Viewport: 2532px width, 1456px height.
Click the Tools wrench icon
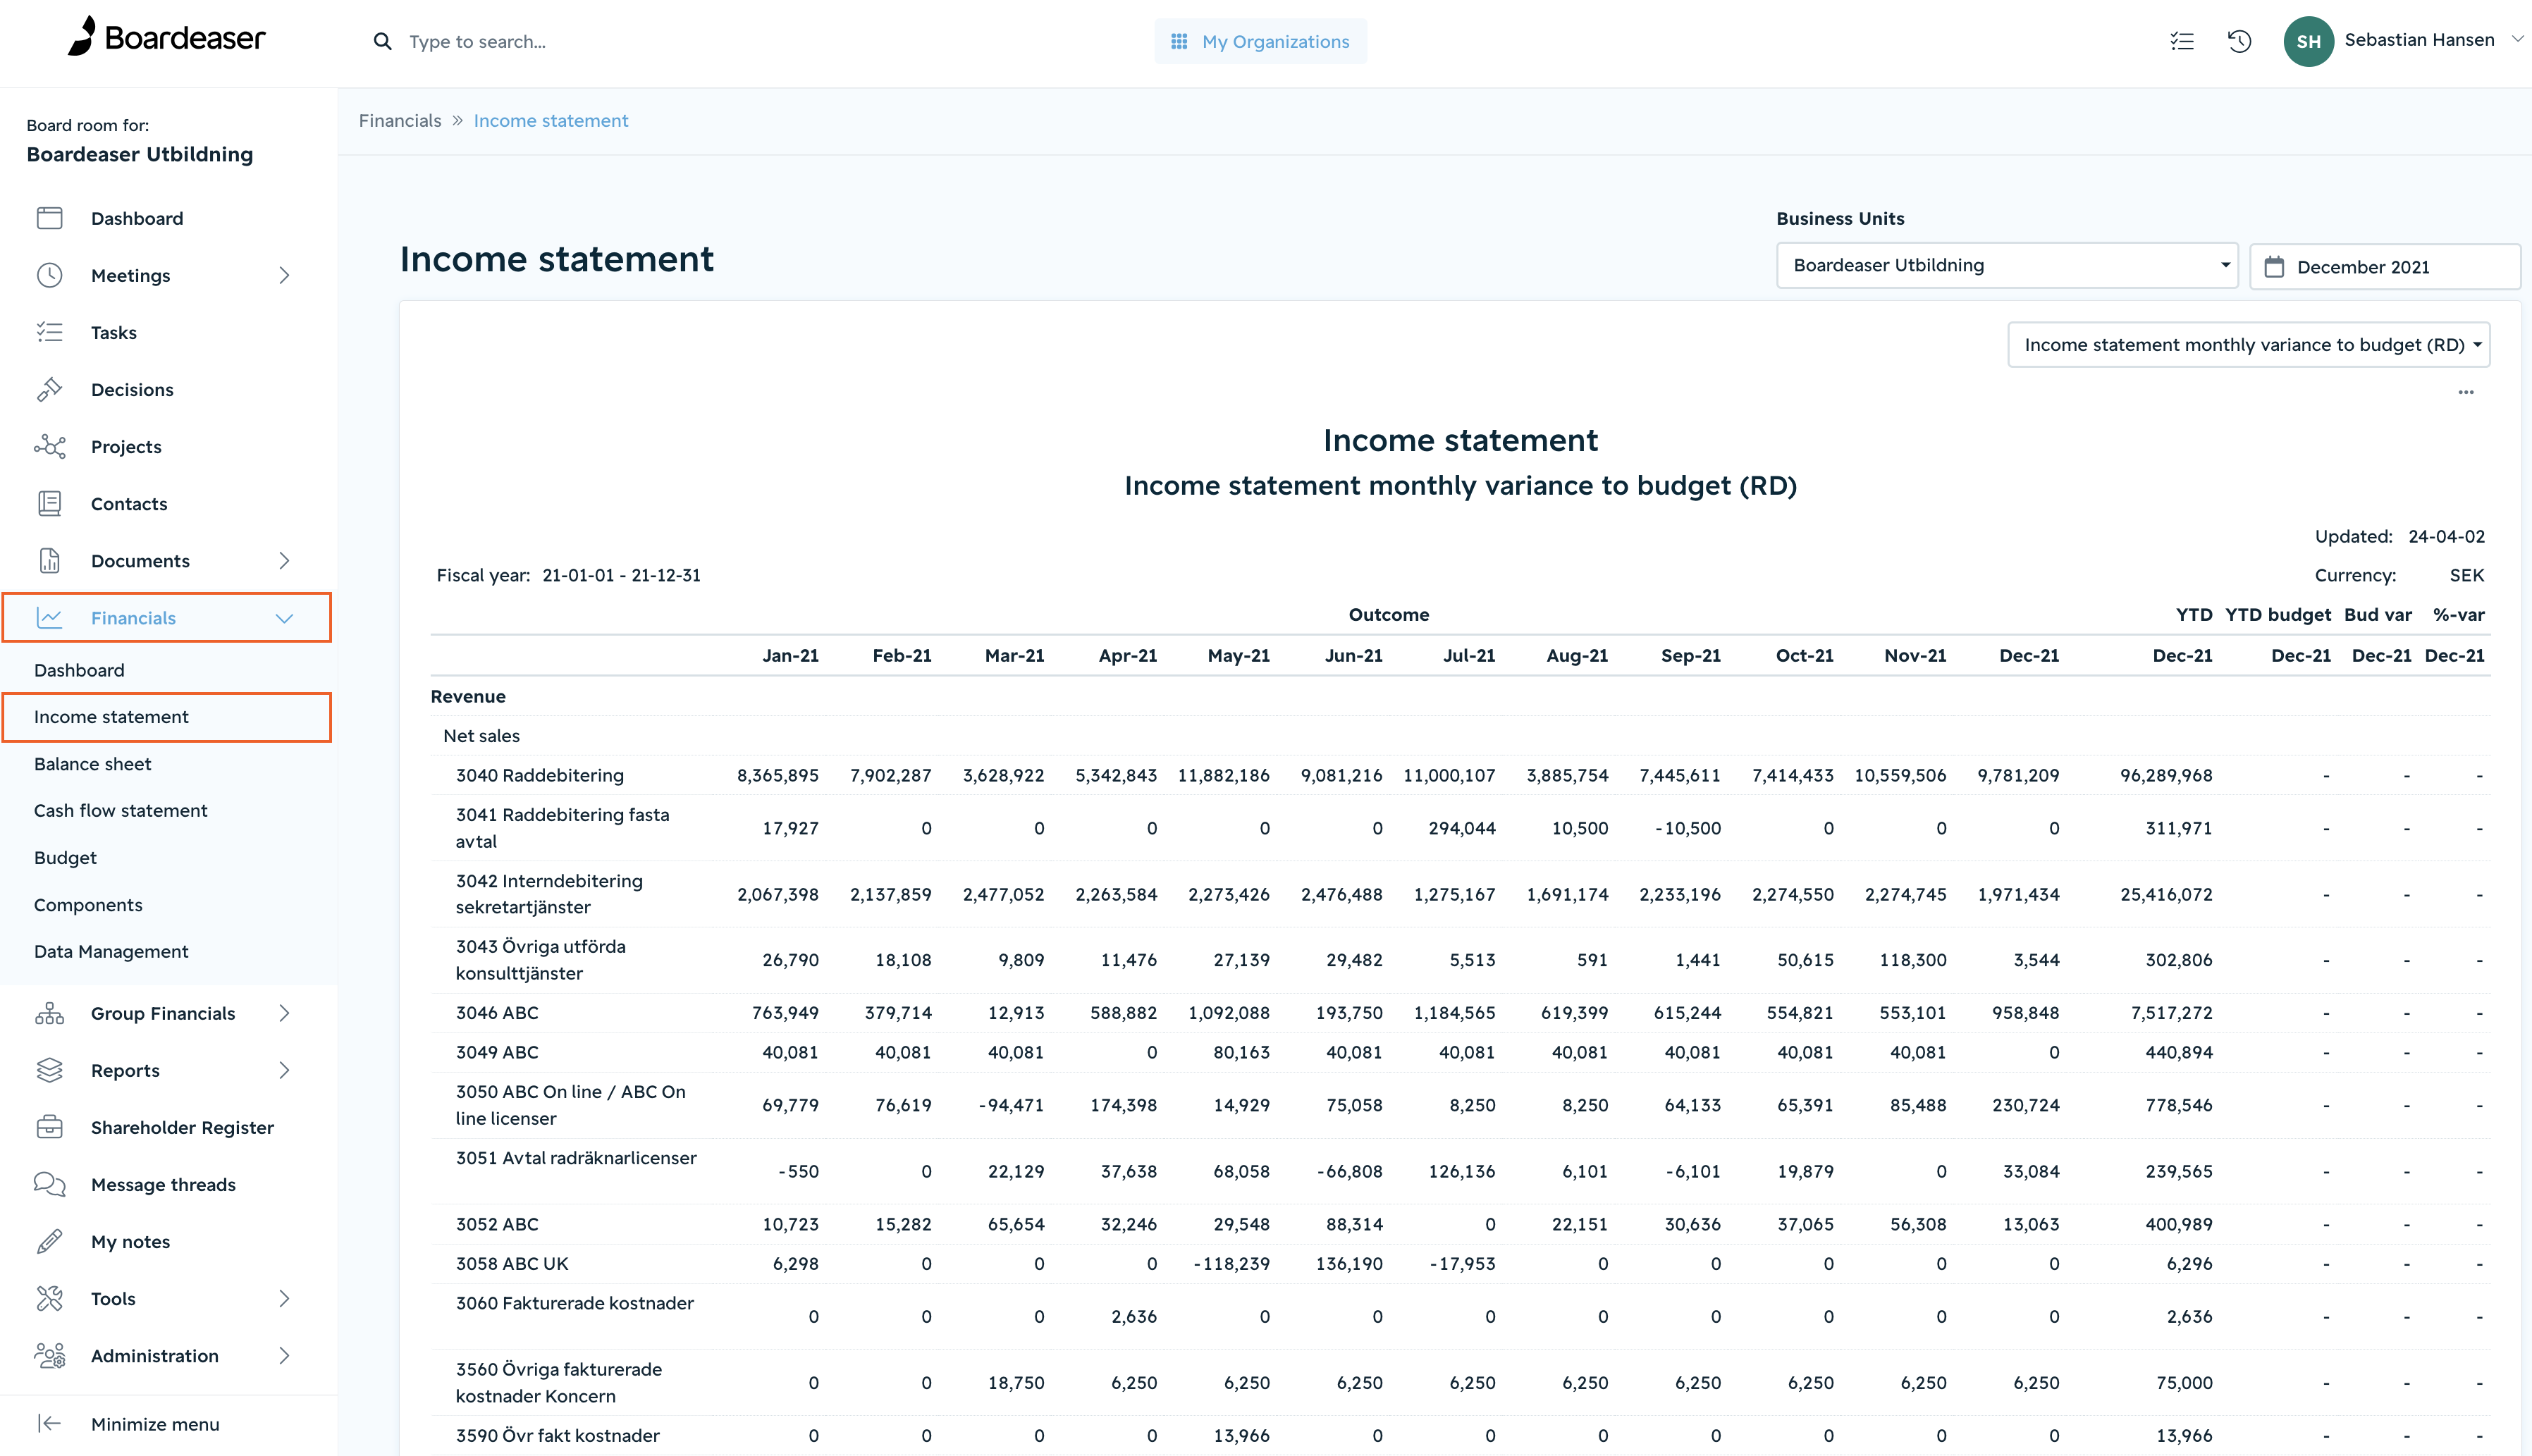(49, 1298)
